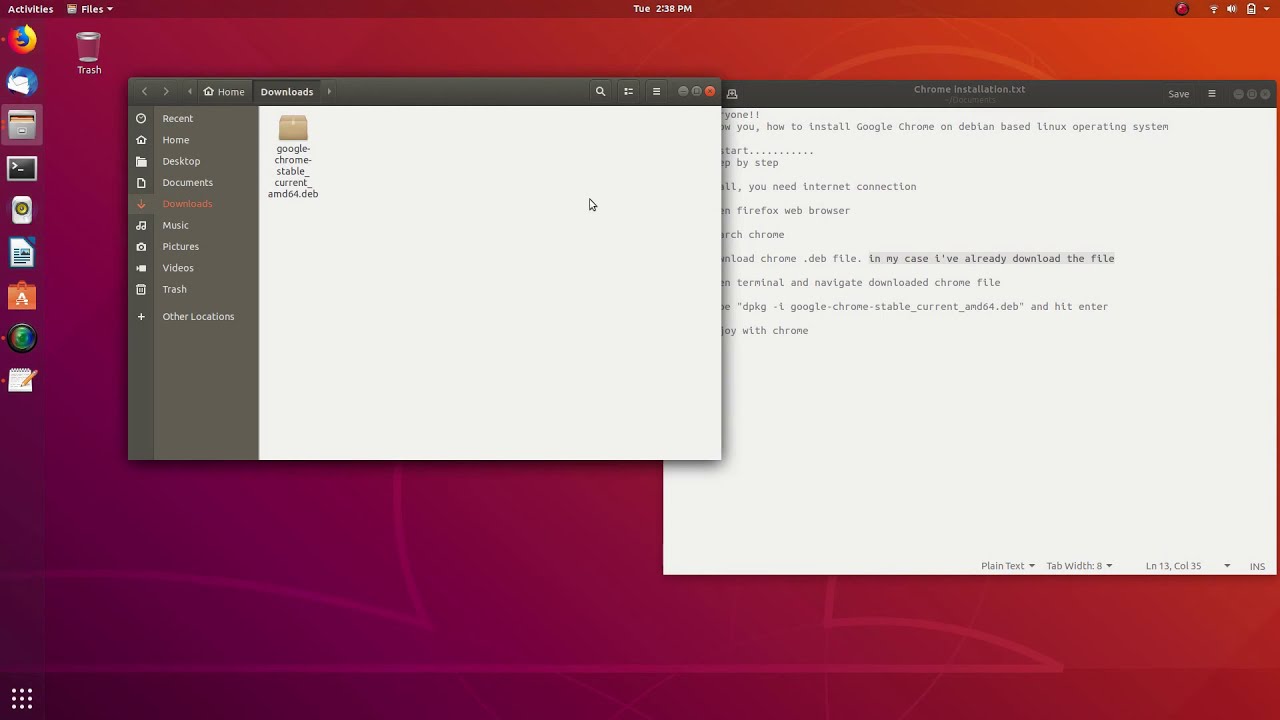Click the Wi-Fi network icon in top bar
The width and height of the screenshot is (1280, 720).
tap(1214, 9)
